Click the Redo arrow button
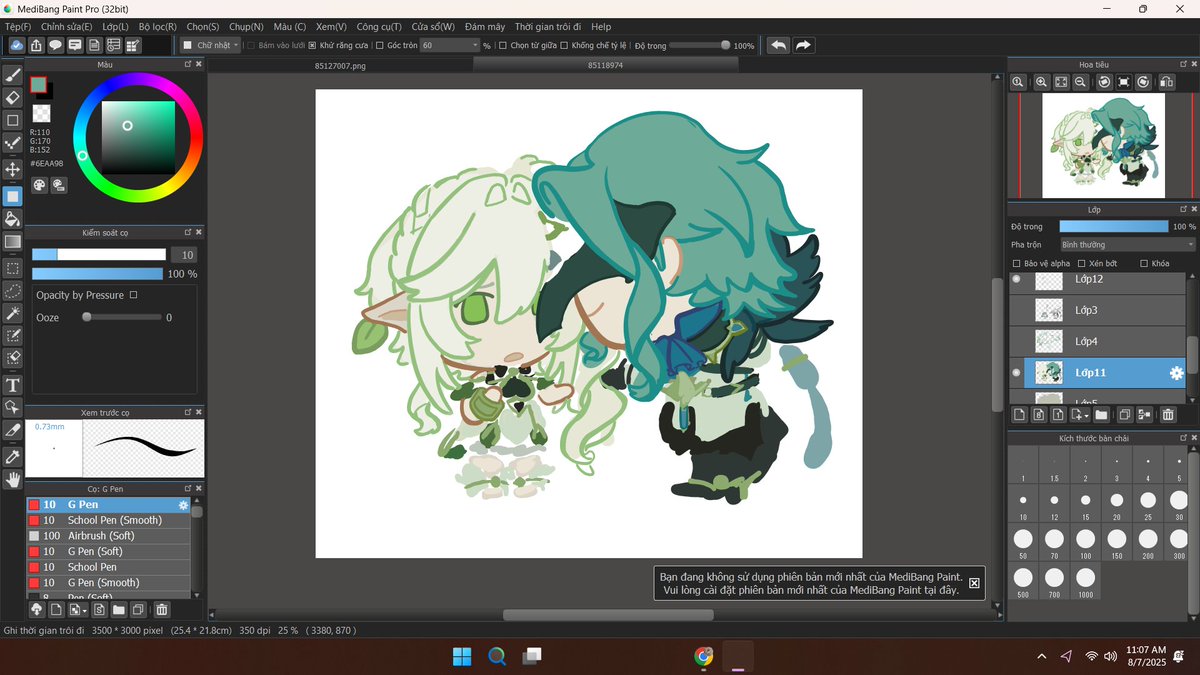Image resolution: width=1200 pixels, height=675 pixels. (804, 45)
